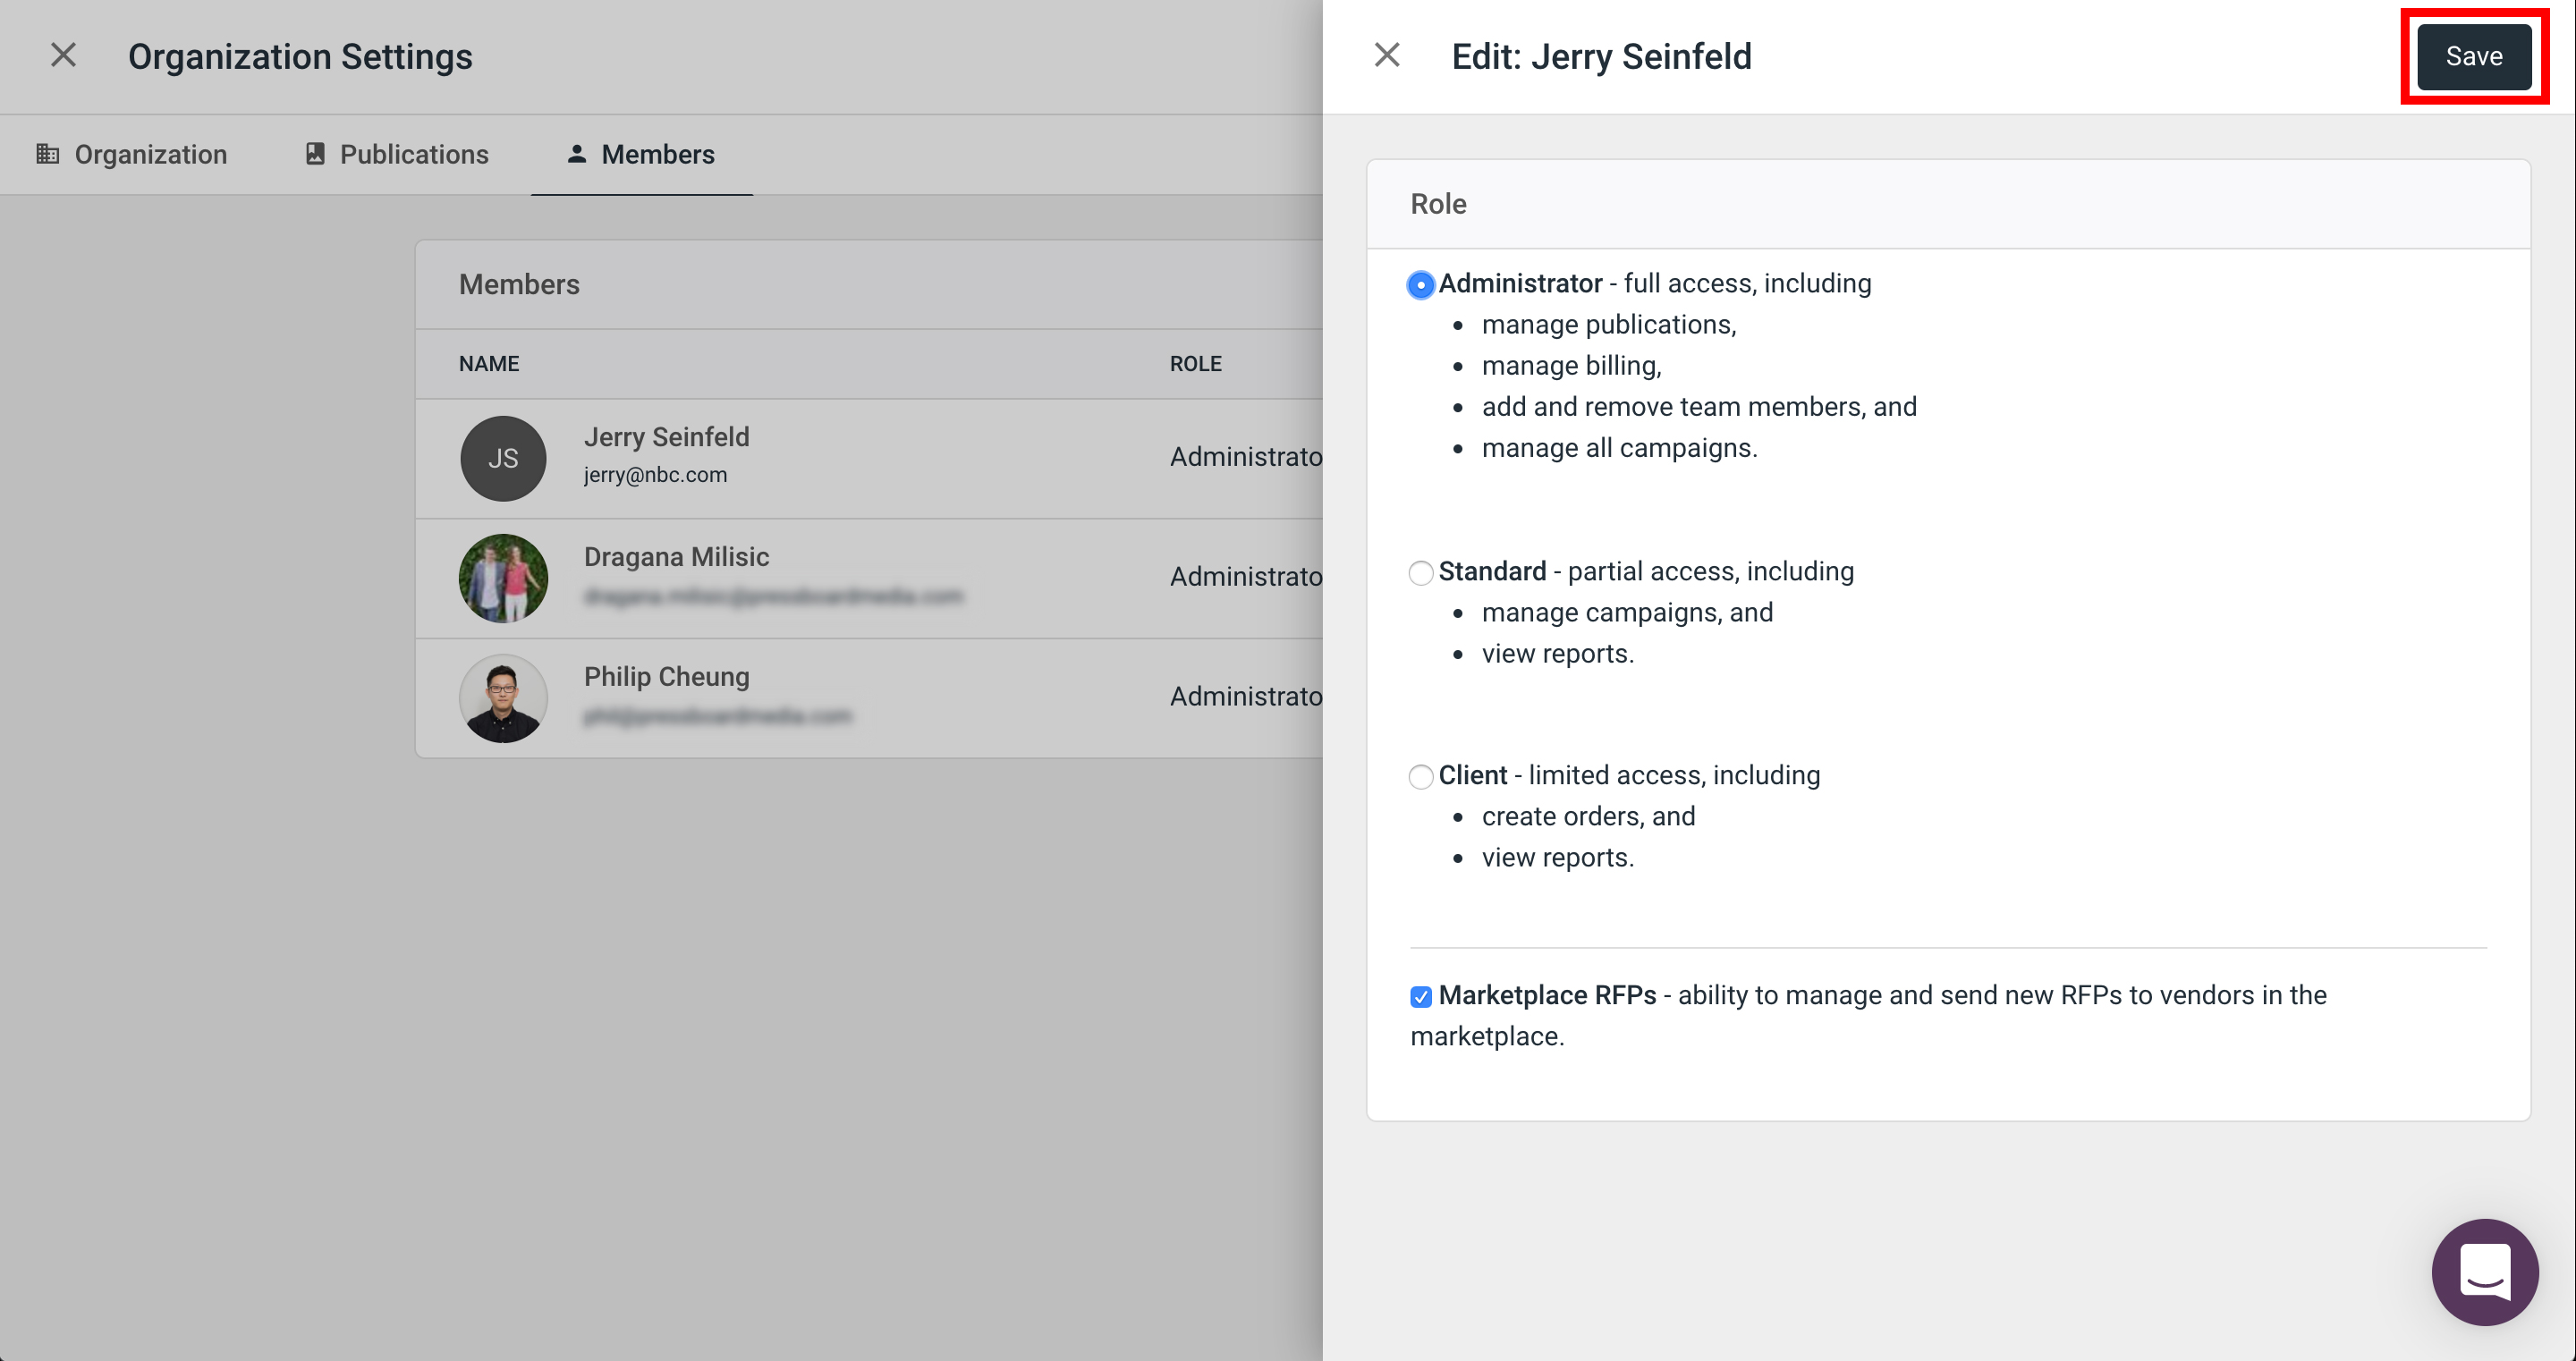Screen dimensions: 2576x1361
Task: Click the 'create orders, and' bullet
Action: pyautogui.click(x=1589, y=816)
